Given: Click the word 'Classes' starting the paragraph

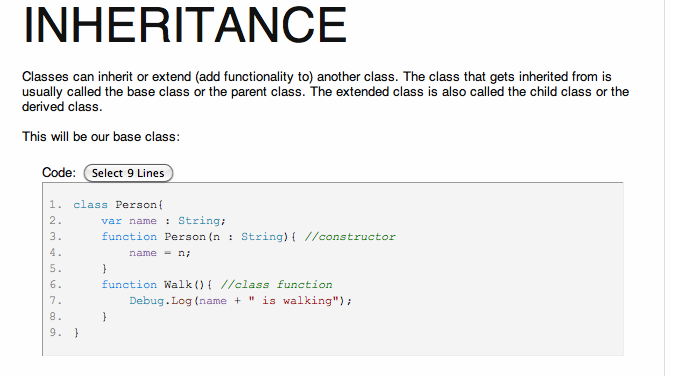Looking at the screenshot, I should coord(45,76).
